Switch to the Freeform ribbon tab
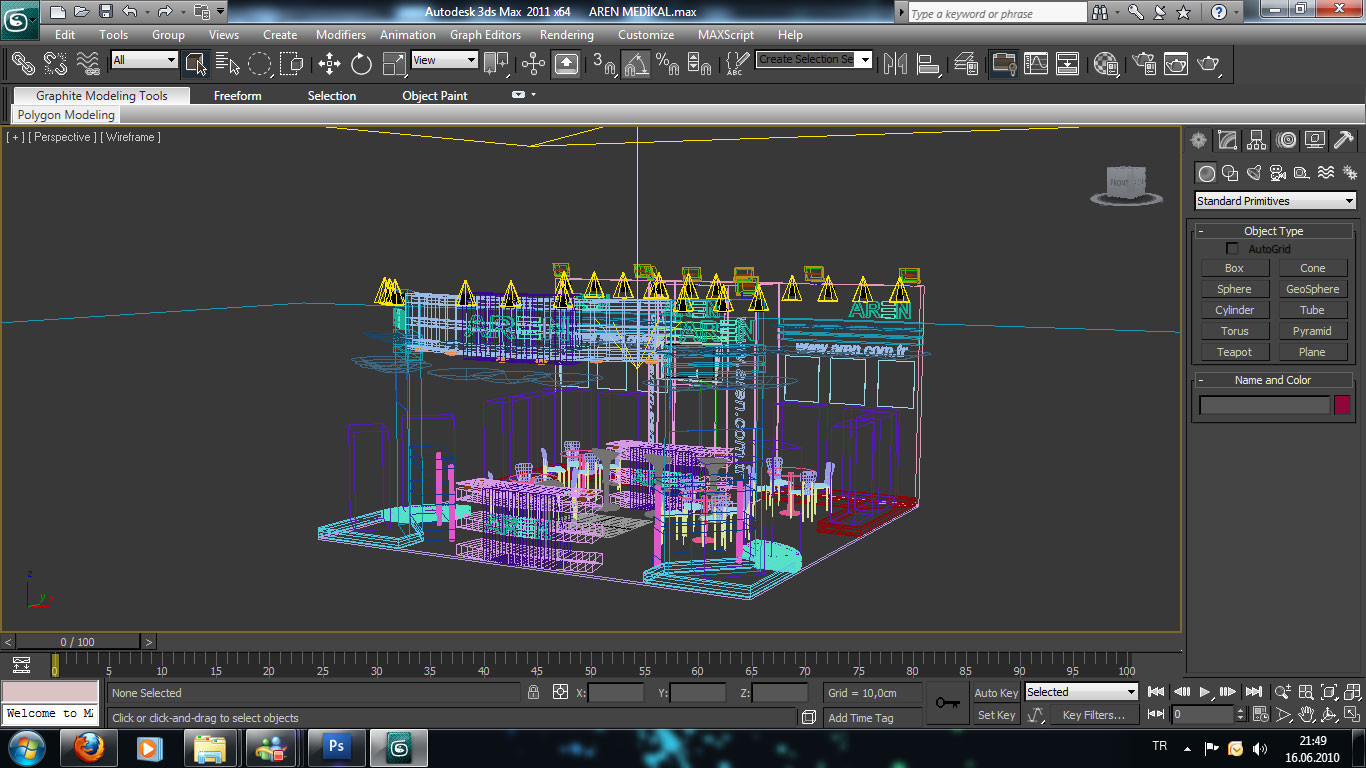Viewport: 1366px width, 768px height. pos(237,96)
